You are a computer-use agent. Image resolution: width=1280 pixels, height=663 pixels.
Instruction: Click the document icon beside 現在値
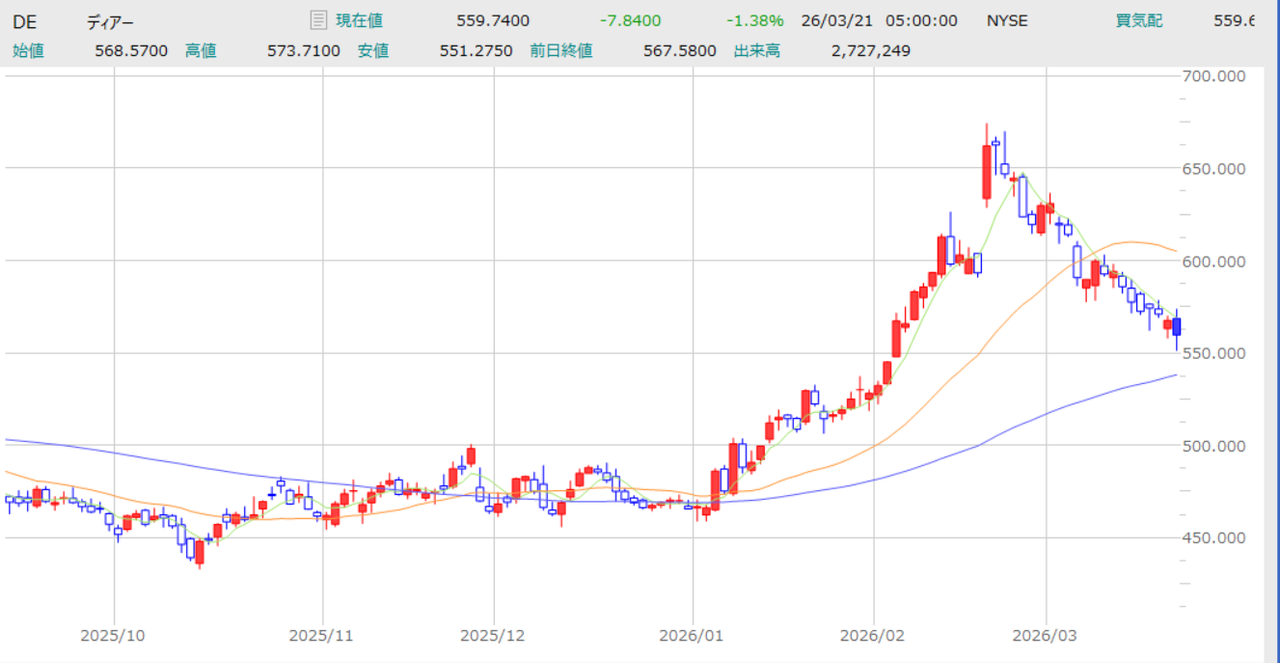pyautogui.click(x=318, y=20)
